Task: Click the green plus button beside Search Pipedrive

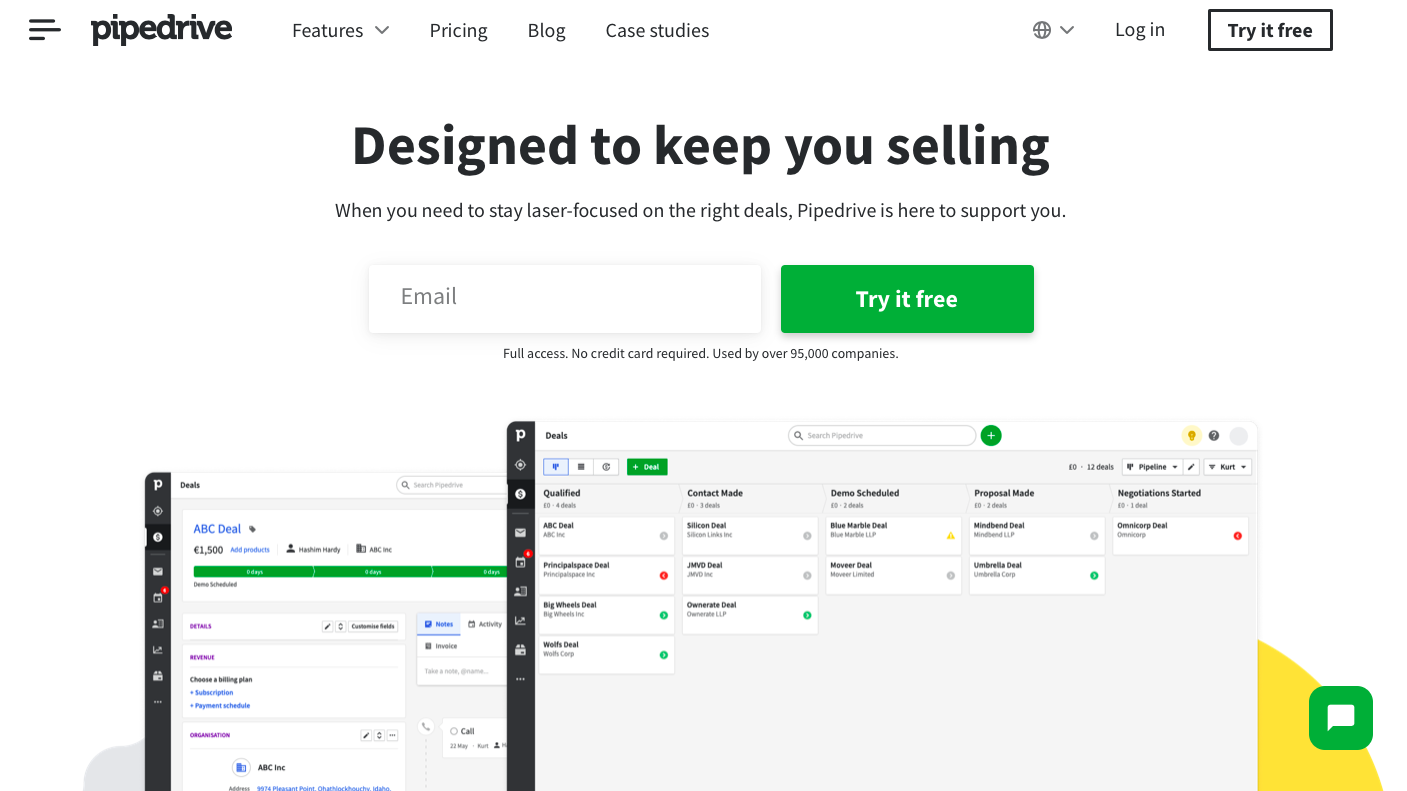Action: (991, 435)
